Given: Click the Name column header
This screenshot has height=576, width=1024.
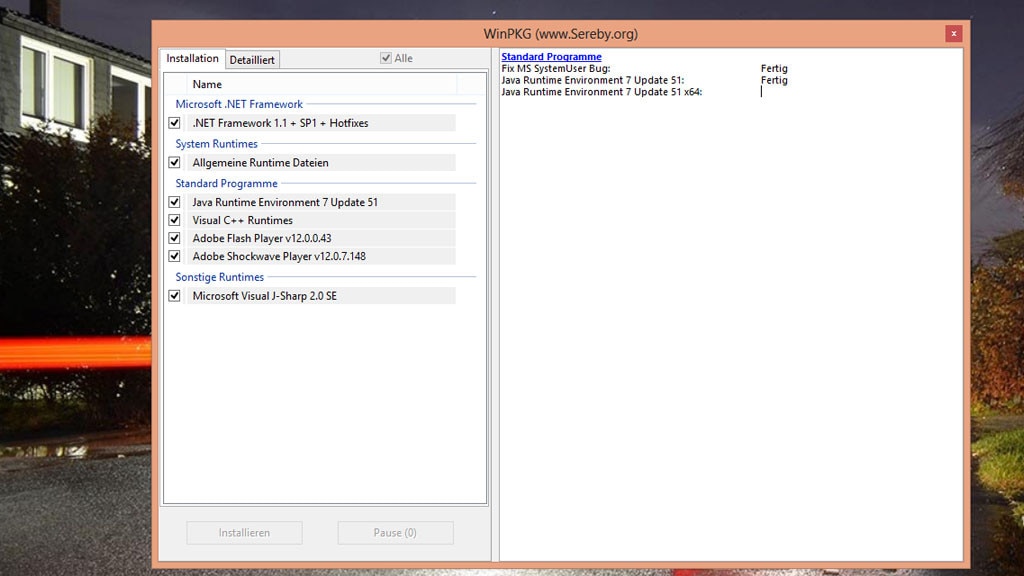Looking at the screenshot, I should point(321,84).
